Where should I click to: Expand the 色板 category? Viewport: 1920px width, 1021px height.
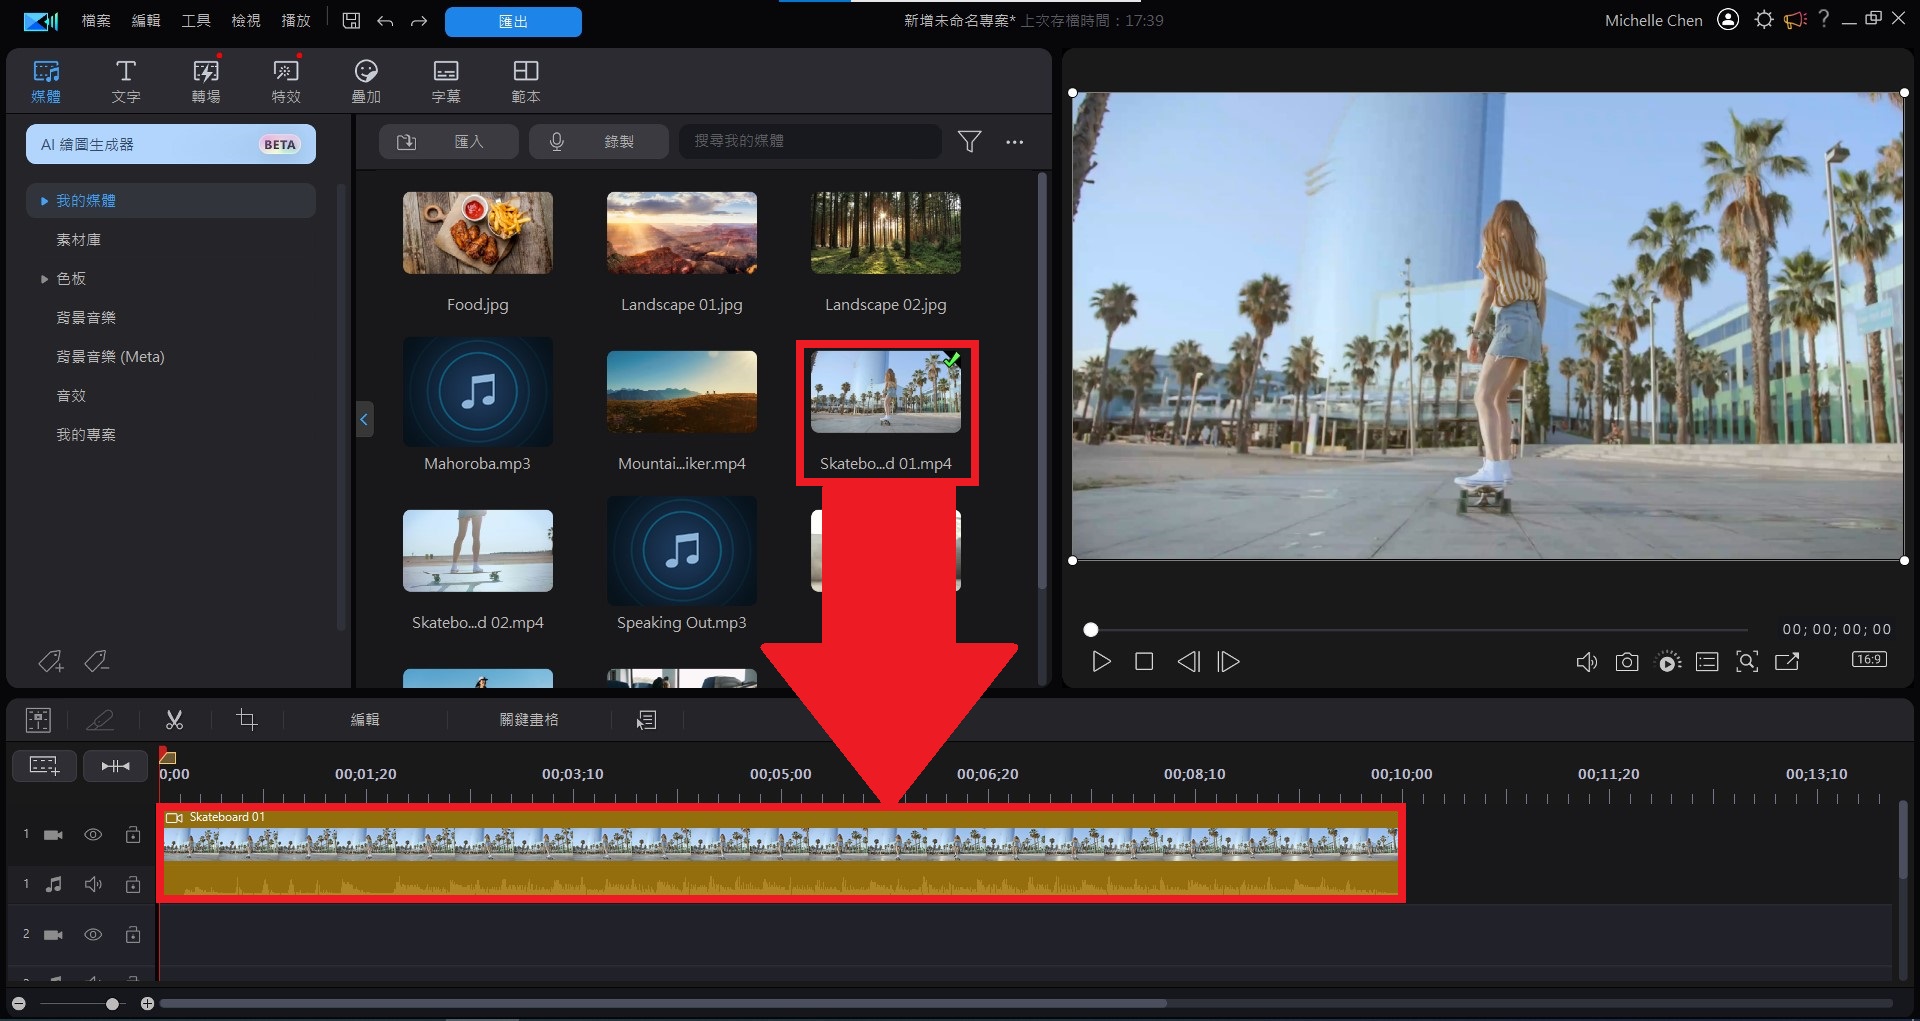(44, 279)
